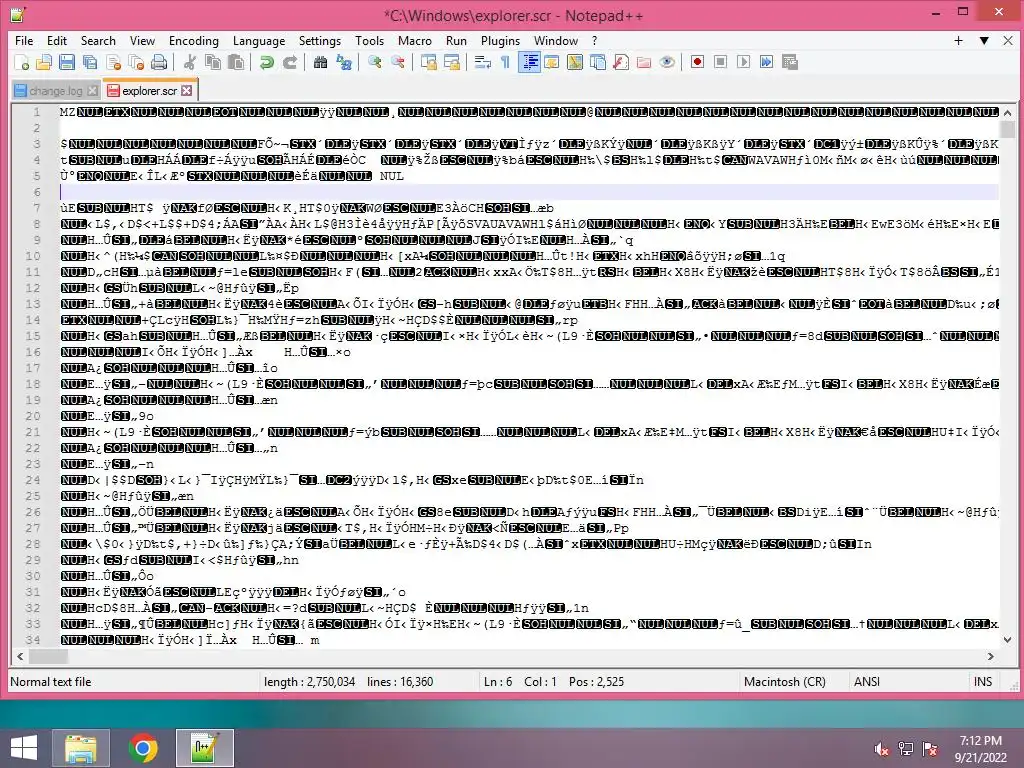
Task: Click the Save recorded macro icon
Action: point(790,62)
